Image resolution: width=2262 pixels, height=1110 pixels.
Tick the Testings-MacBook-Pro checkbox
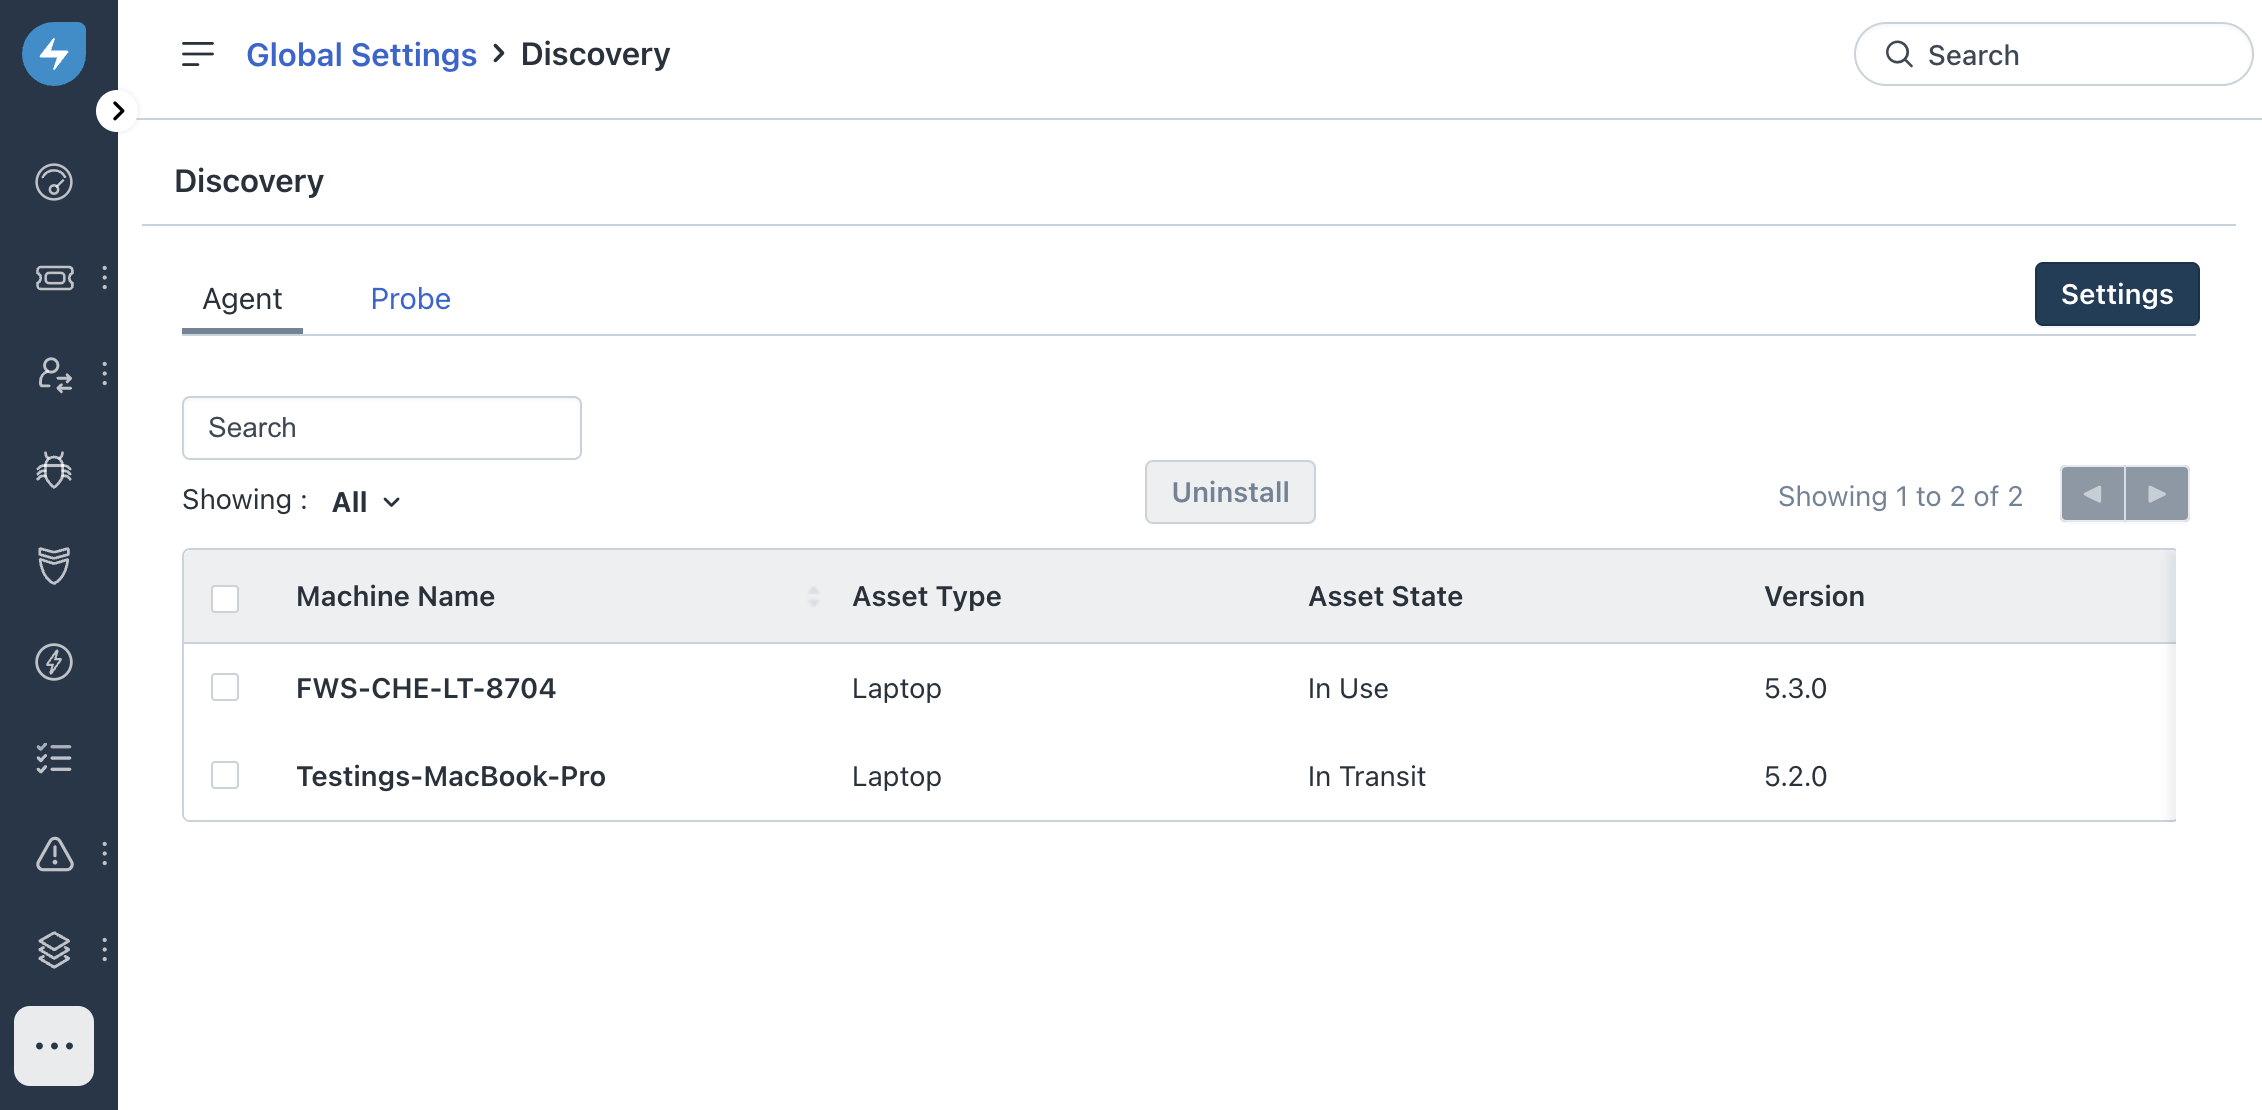(x=225, y=775)
